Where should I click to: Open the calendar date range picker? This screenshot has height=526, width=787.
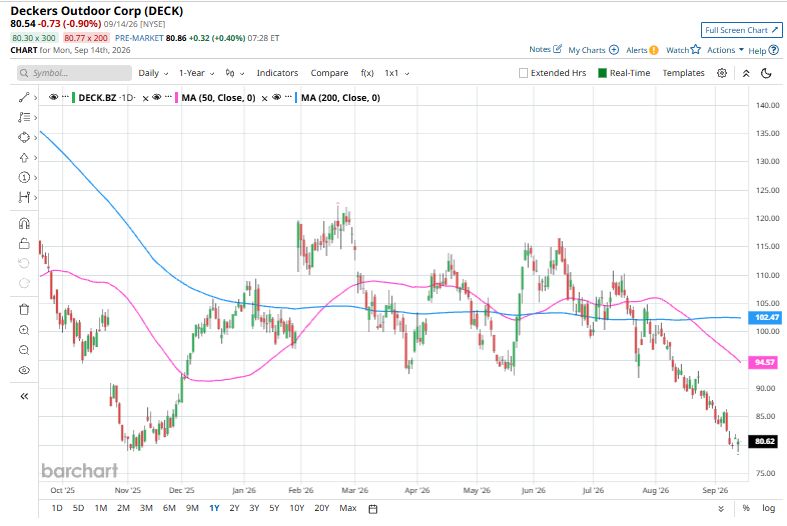click(373, 509)
